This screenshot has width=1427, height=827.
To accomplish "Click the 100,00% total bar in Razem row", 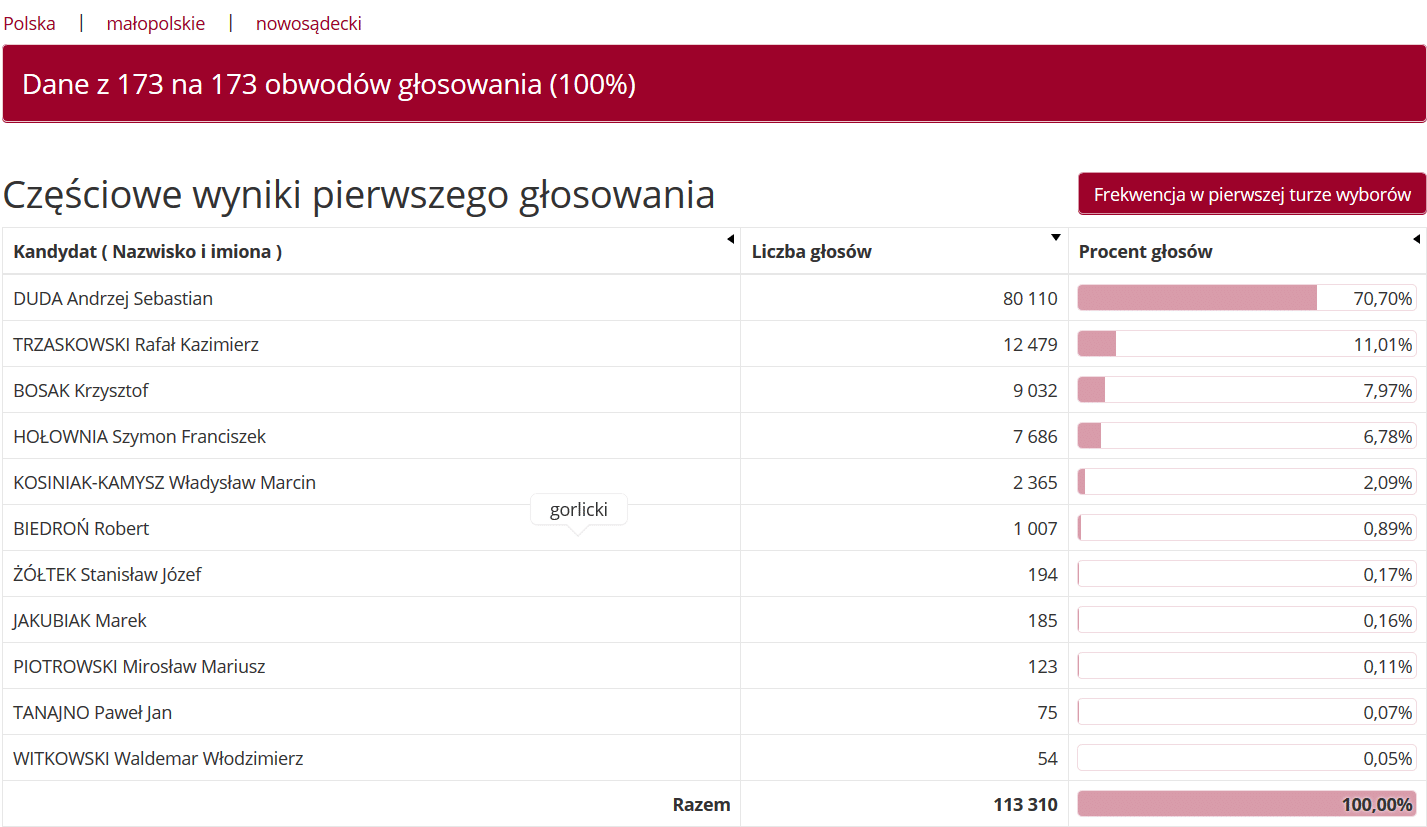I will point(1246,804).
